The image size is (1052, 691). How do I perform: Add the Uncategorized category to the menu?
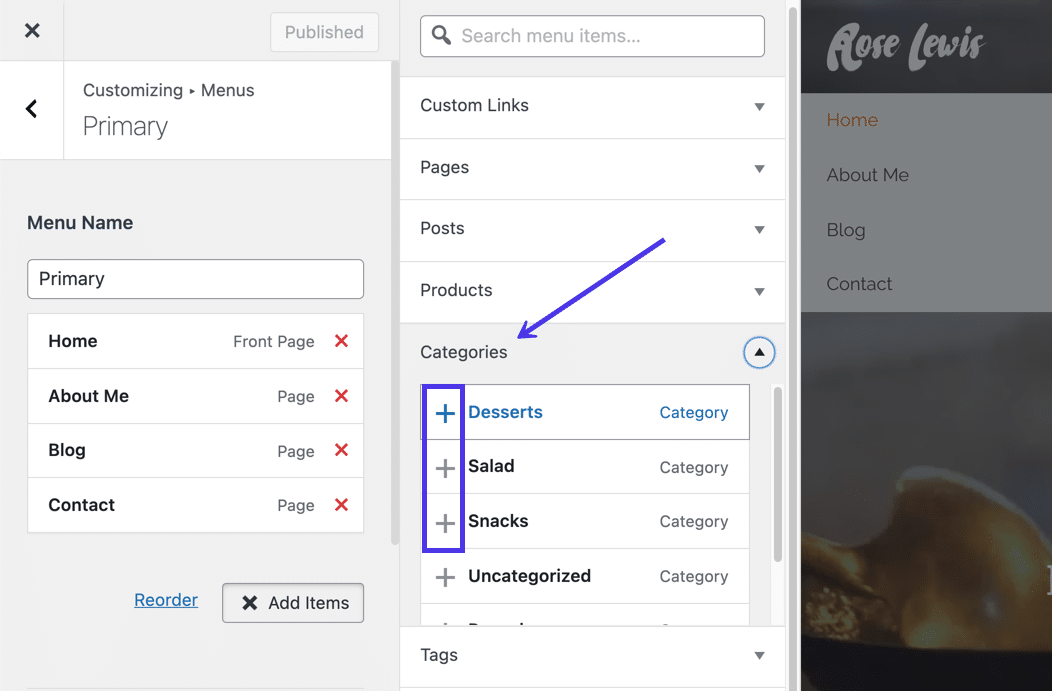(x=443, y=576)
